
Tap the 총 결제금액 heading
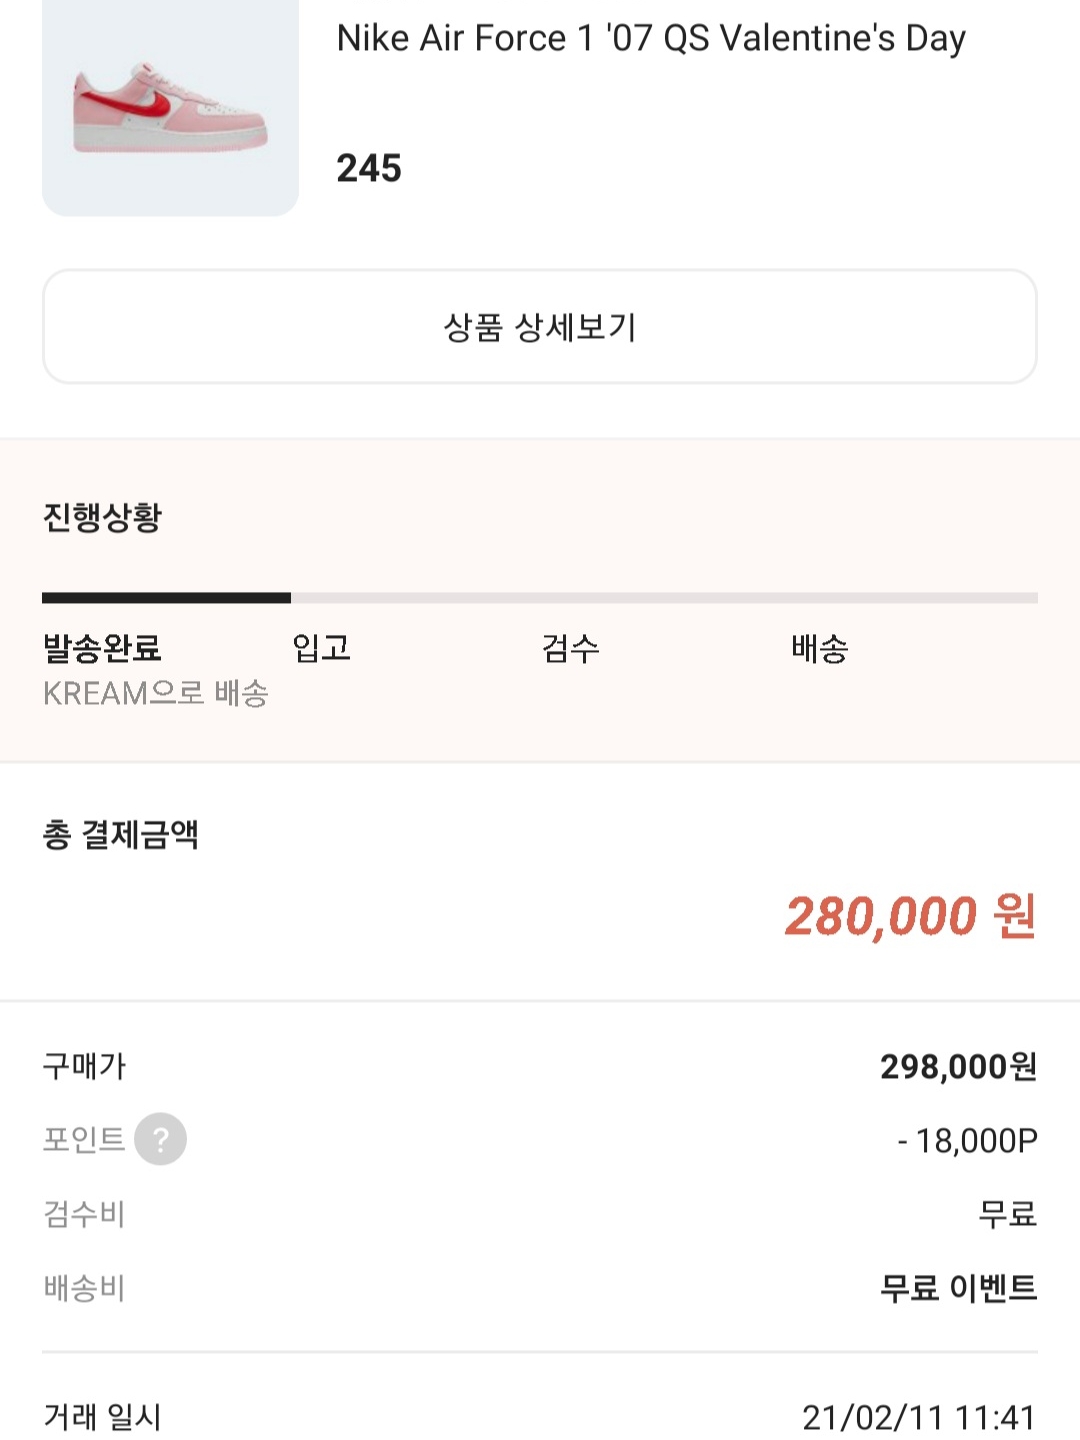tap(121, 834)
